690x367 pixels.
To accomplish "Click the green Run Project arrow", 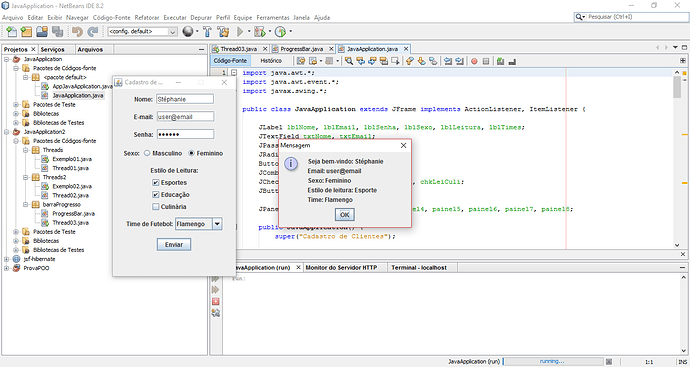I will [x=240, y=31].
